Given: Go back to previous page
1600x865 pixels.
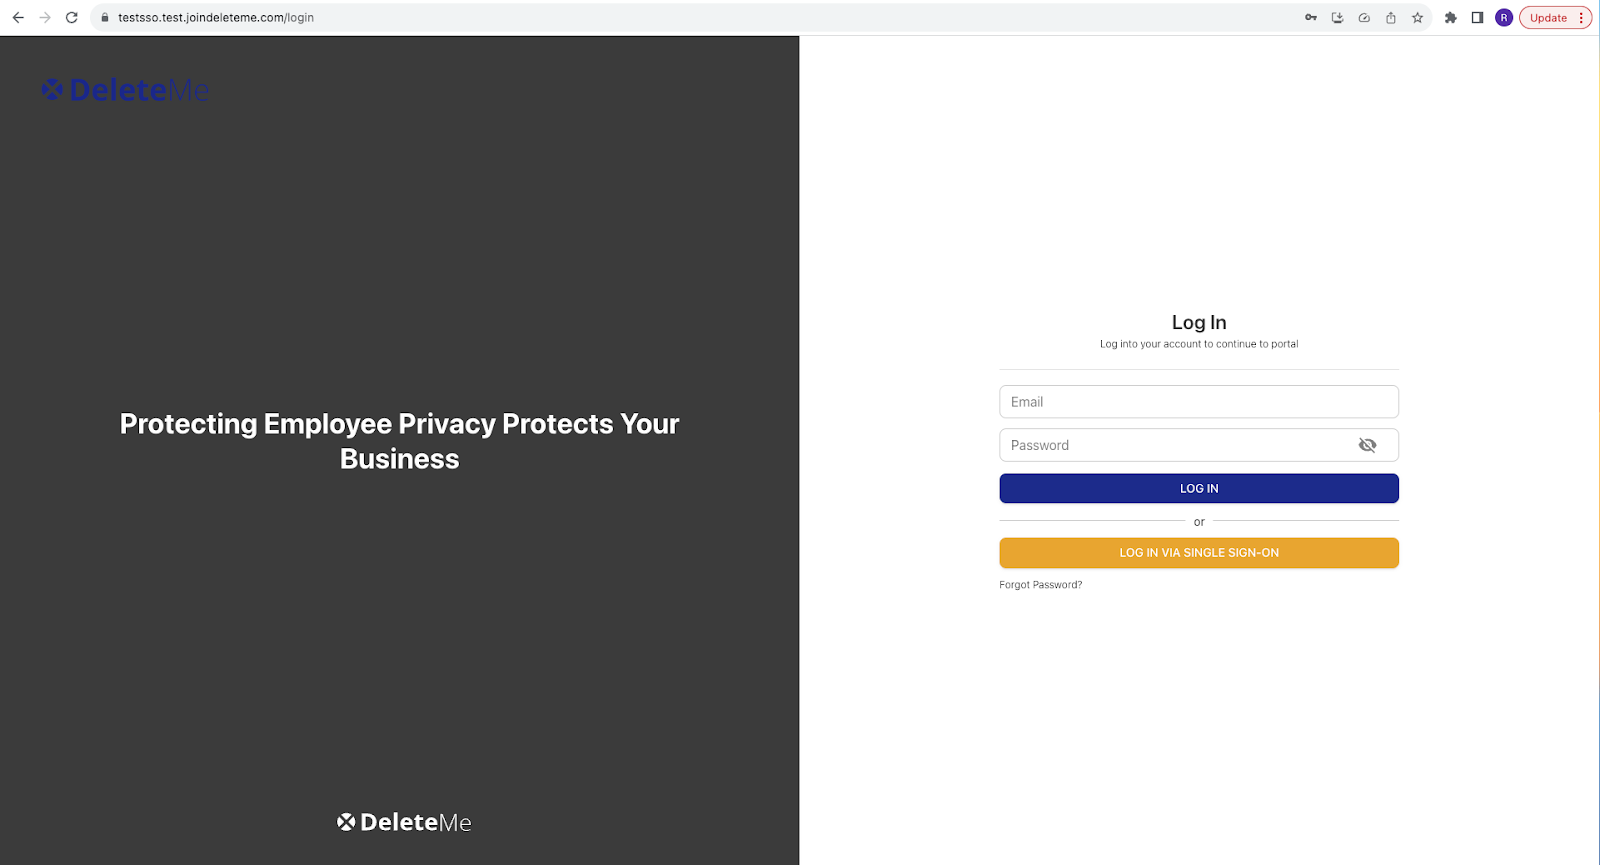Looking at the screenshot, I should point(18,18).
